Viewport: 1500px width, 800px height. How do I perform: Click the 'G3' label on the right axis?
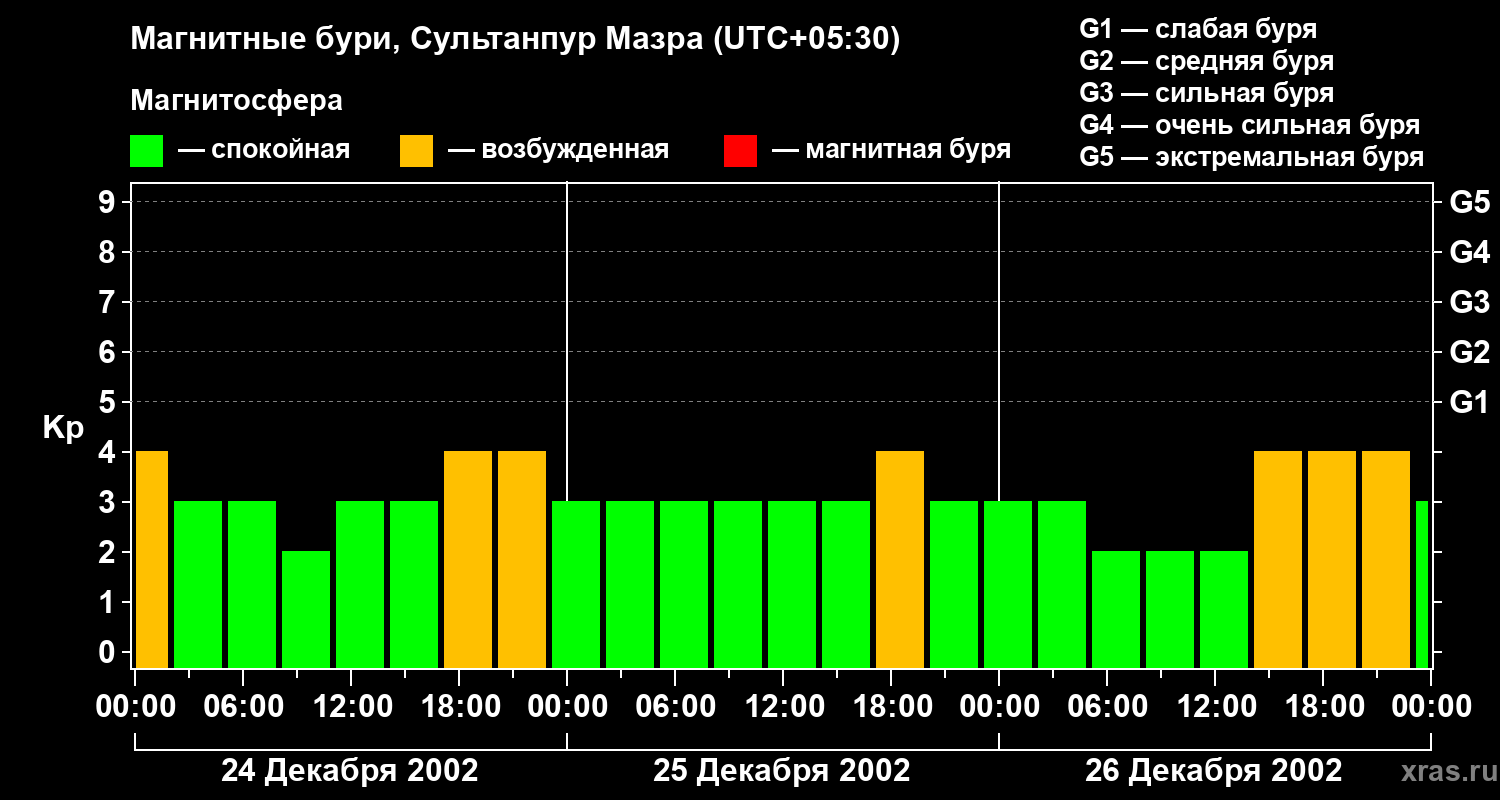coord(1470,302)
